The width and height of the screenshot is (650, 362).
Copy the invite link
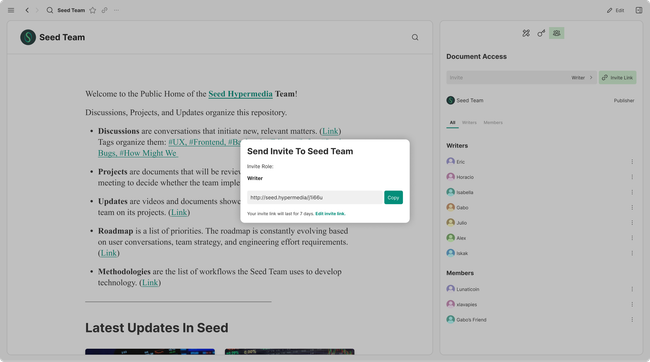pos(393,198)
